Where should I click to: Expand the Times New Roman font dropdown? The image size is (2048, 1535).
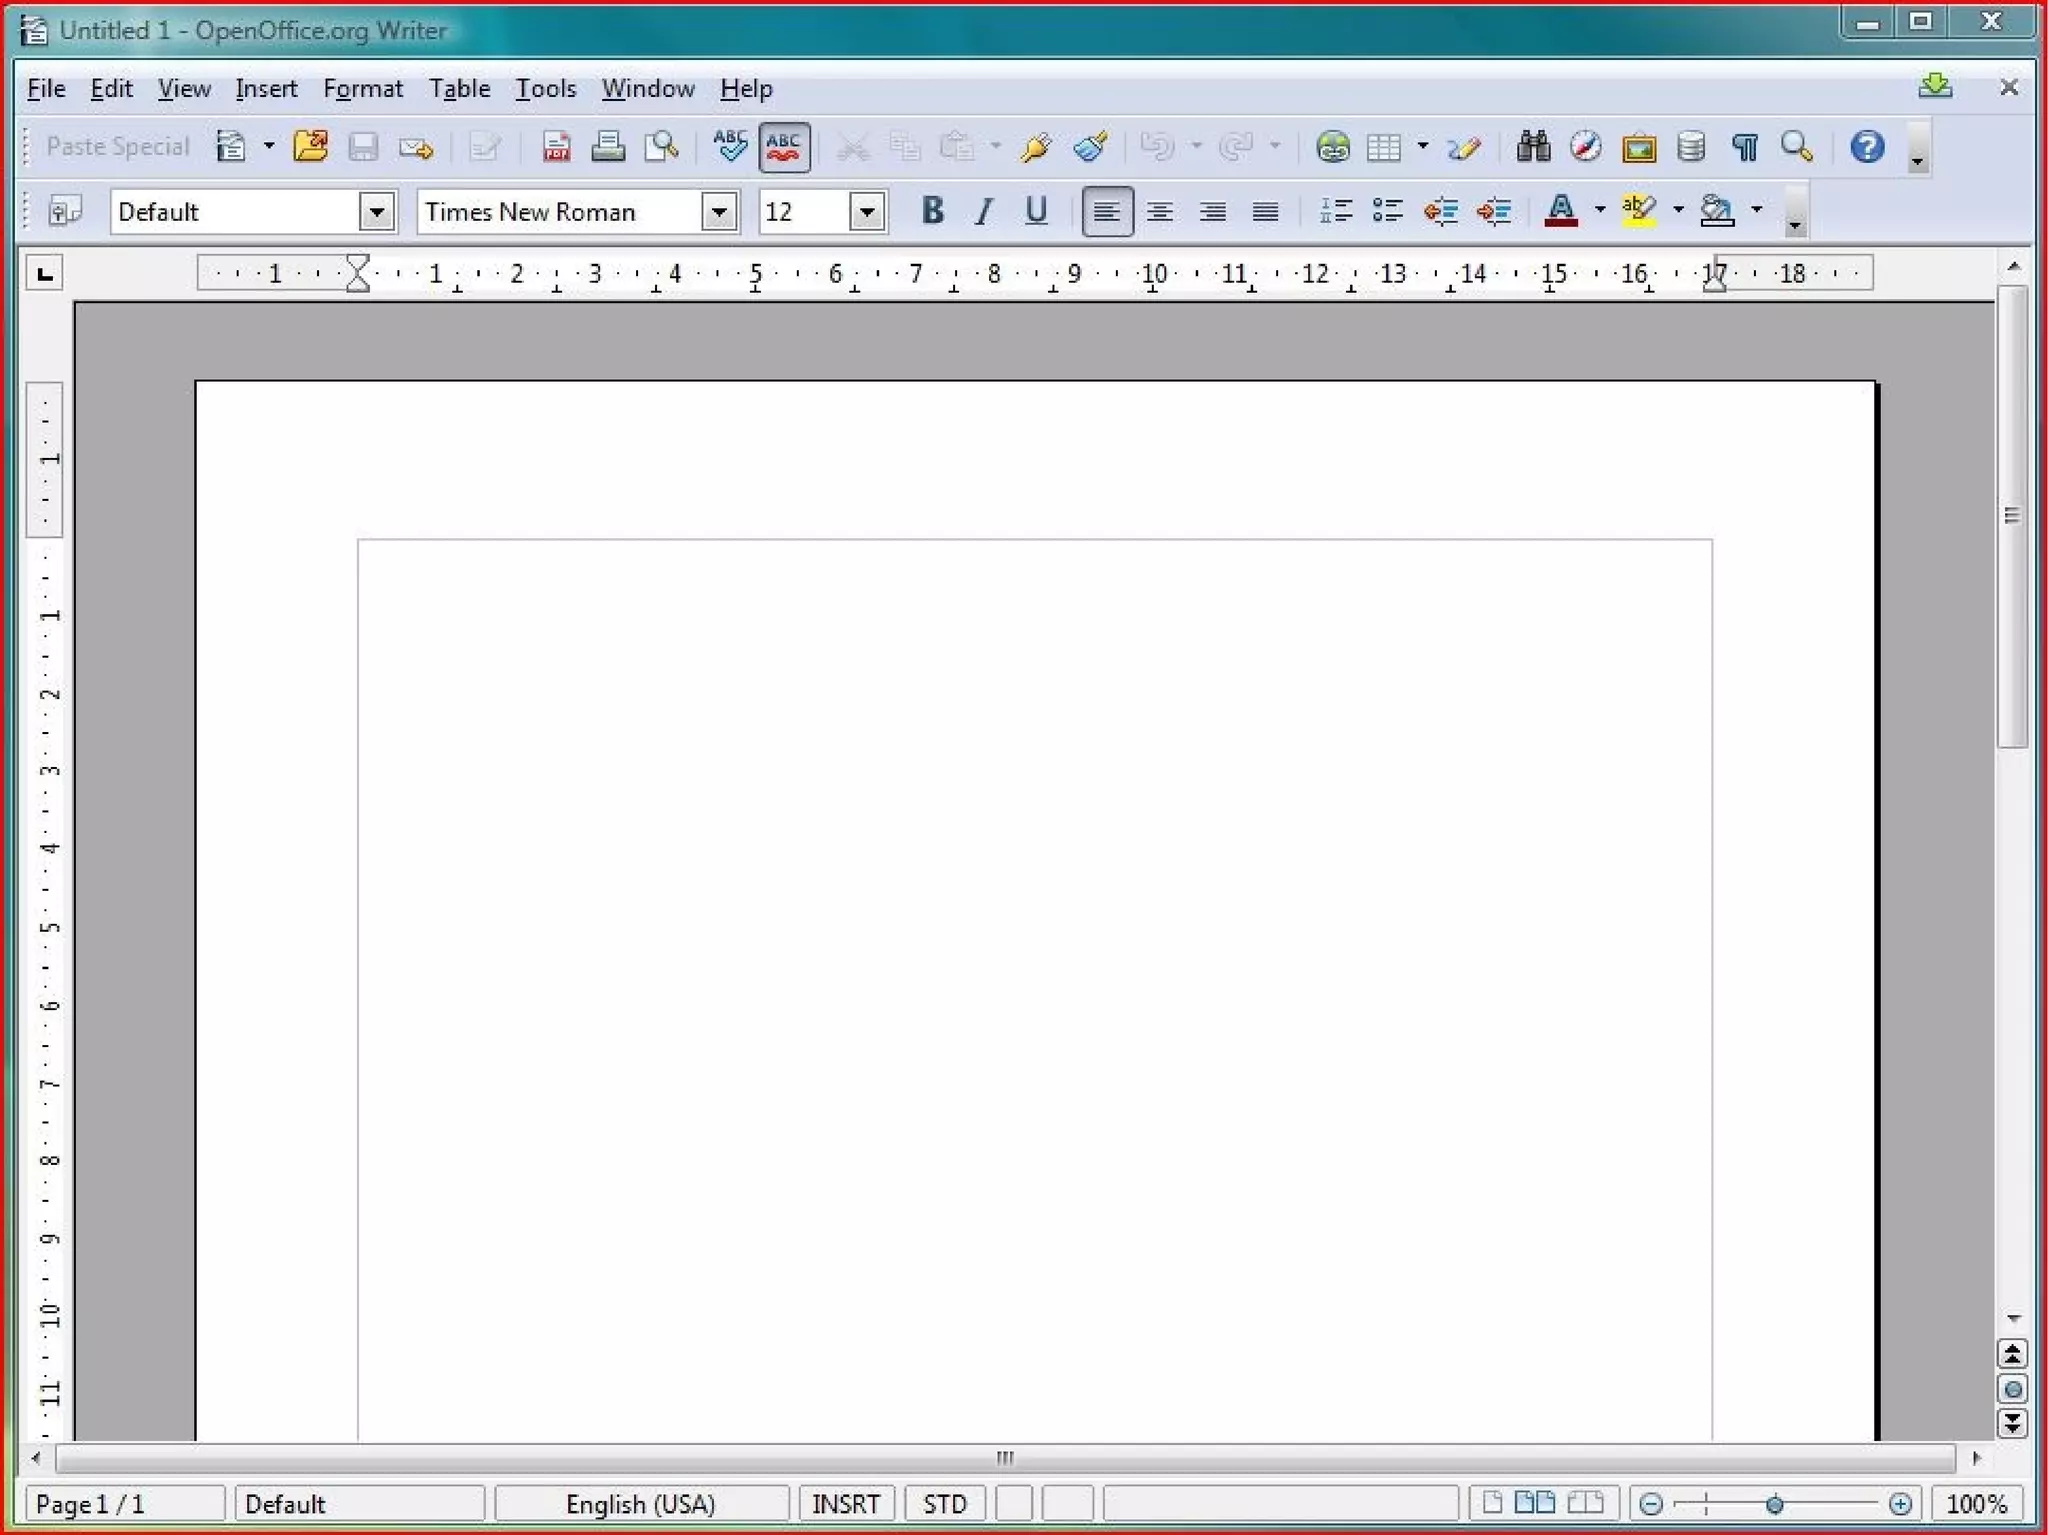(718, 212)
